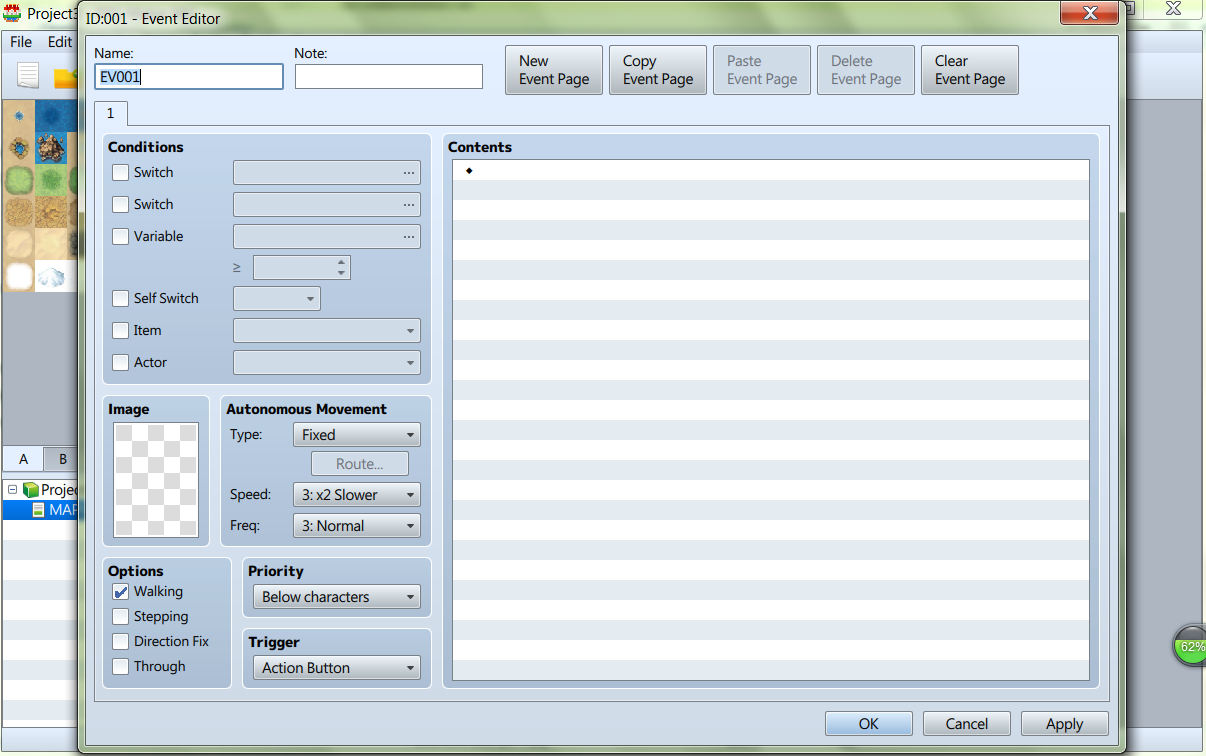Uncheck the Walking option
Image resolution: width=1206 pixels, height=756 pixels.
(121, 592)
